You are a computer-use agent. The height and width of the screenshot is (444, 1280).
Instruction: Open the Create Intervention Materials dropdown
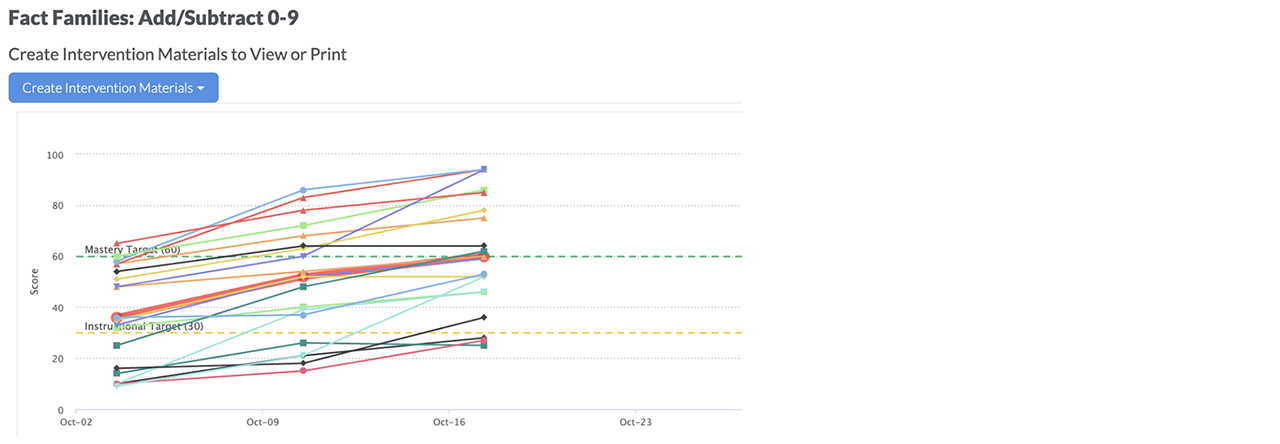click(113, 88)
